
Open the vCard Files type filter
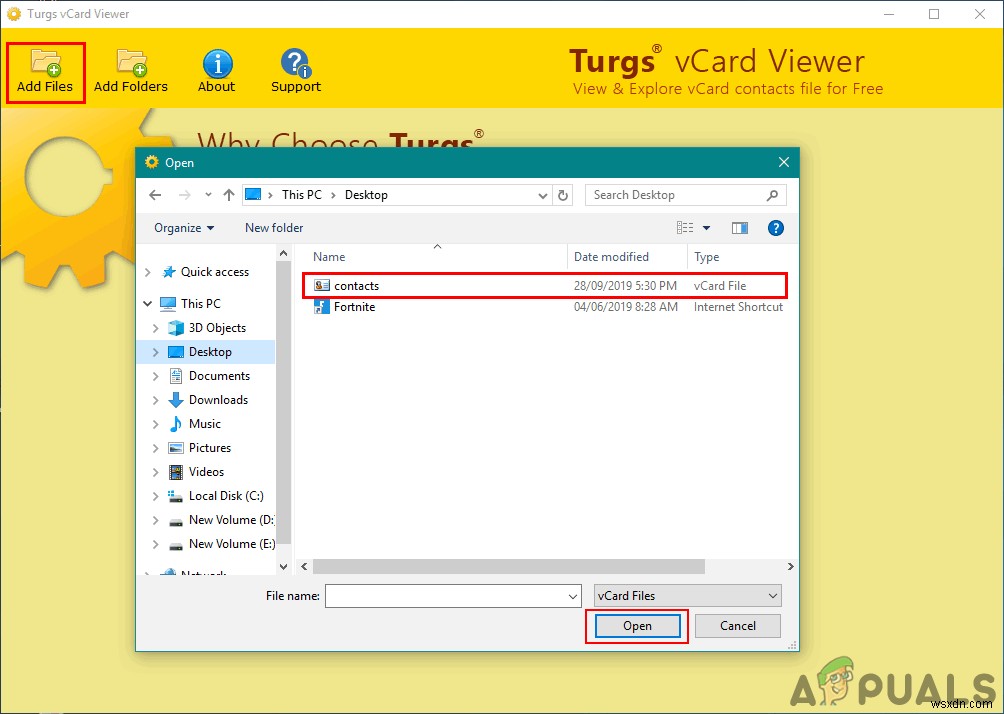[688, 596]
